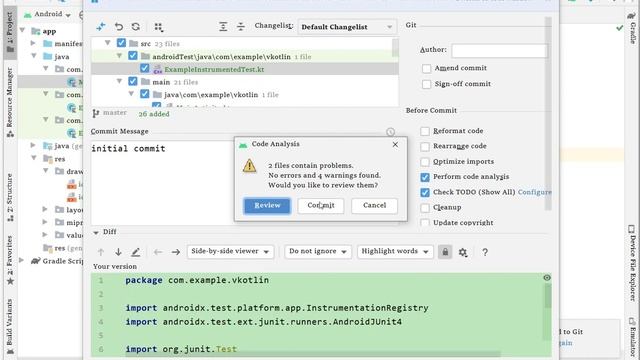
Task: Collapse the res folder in project tree
Action: [34, 158]
